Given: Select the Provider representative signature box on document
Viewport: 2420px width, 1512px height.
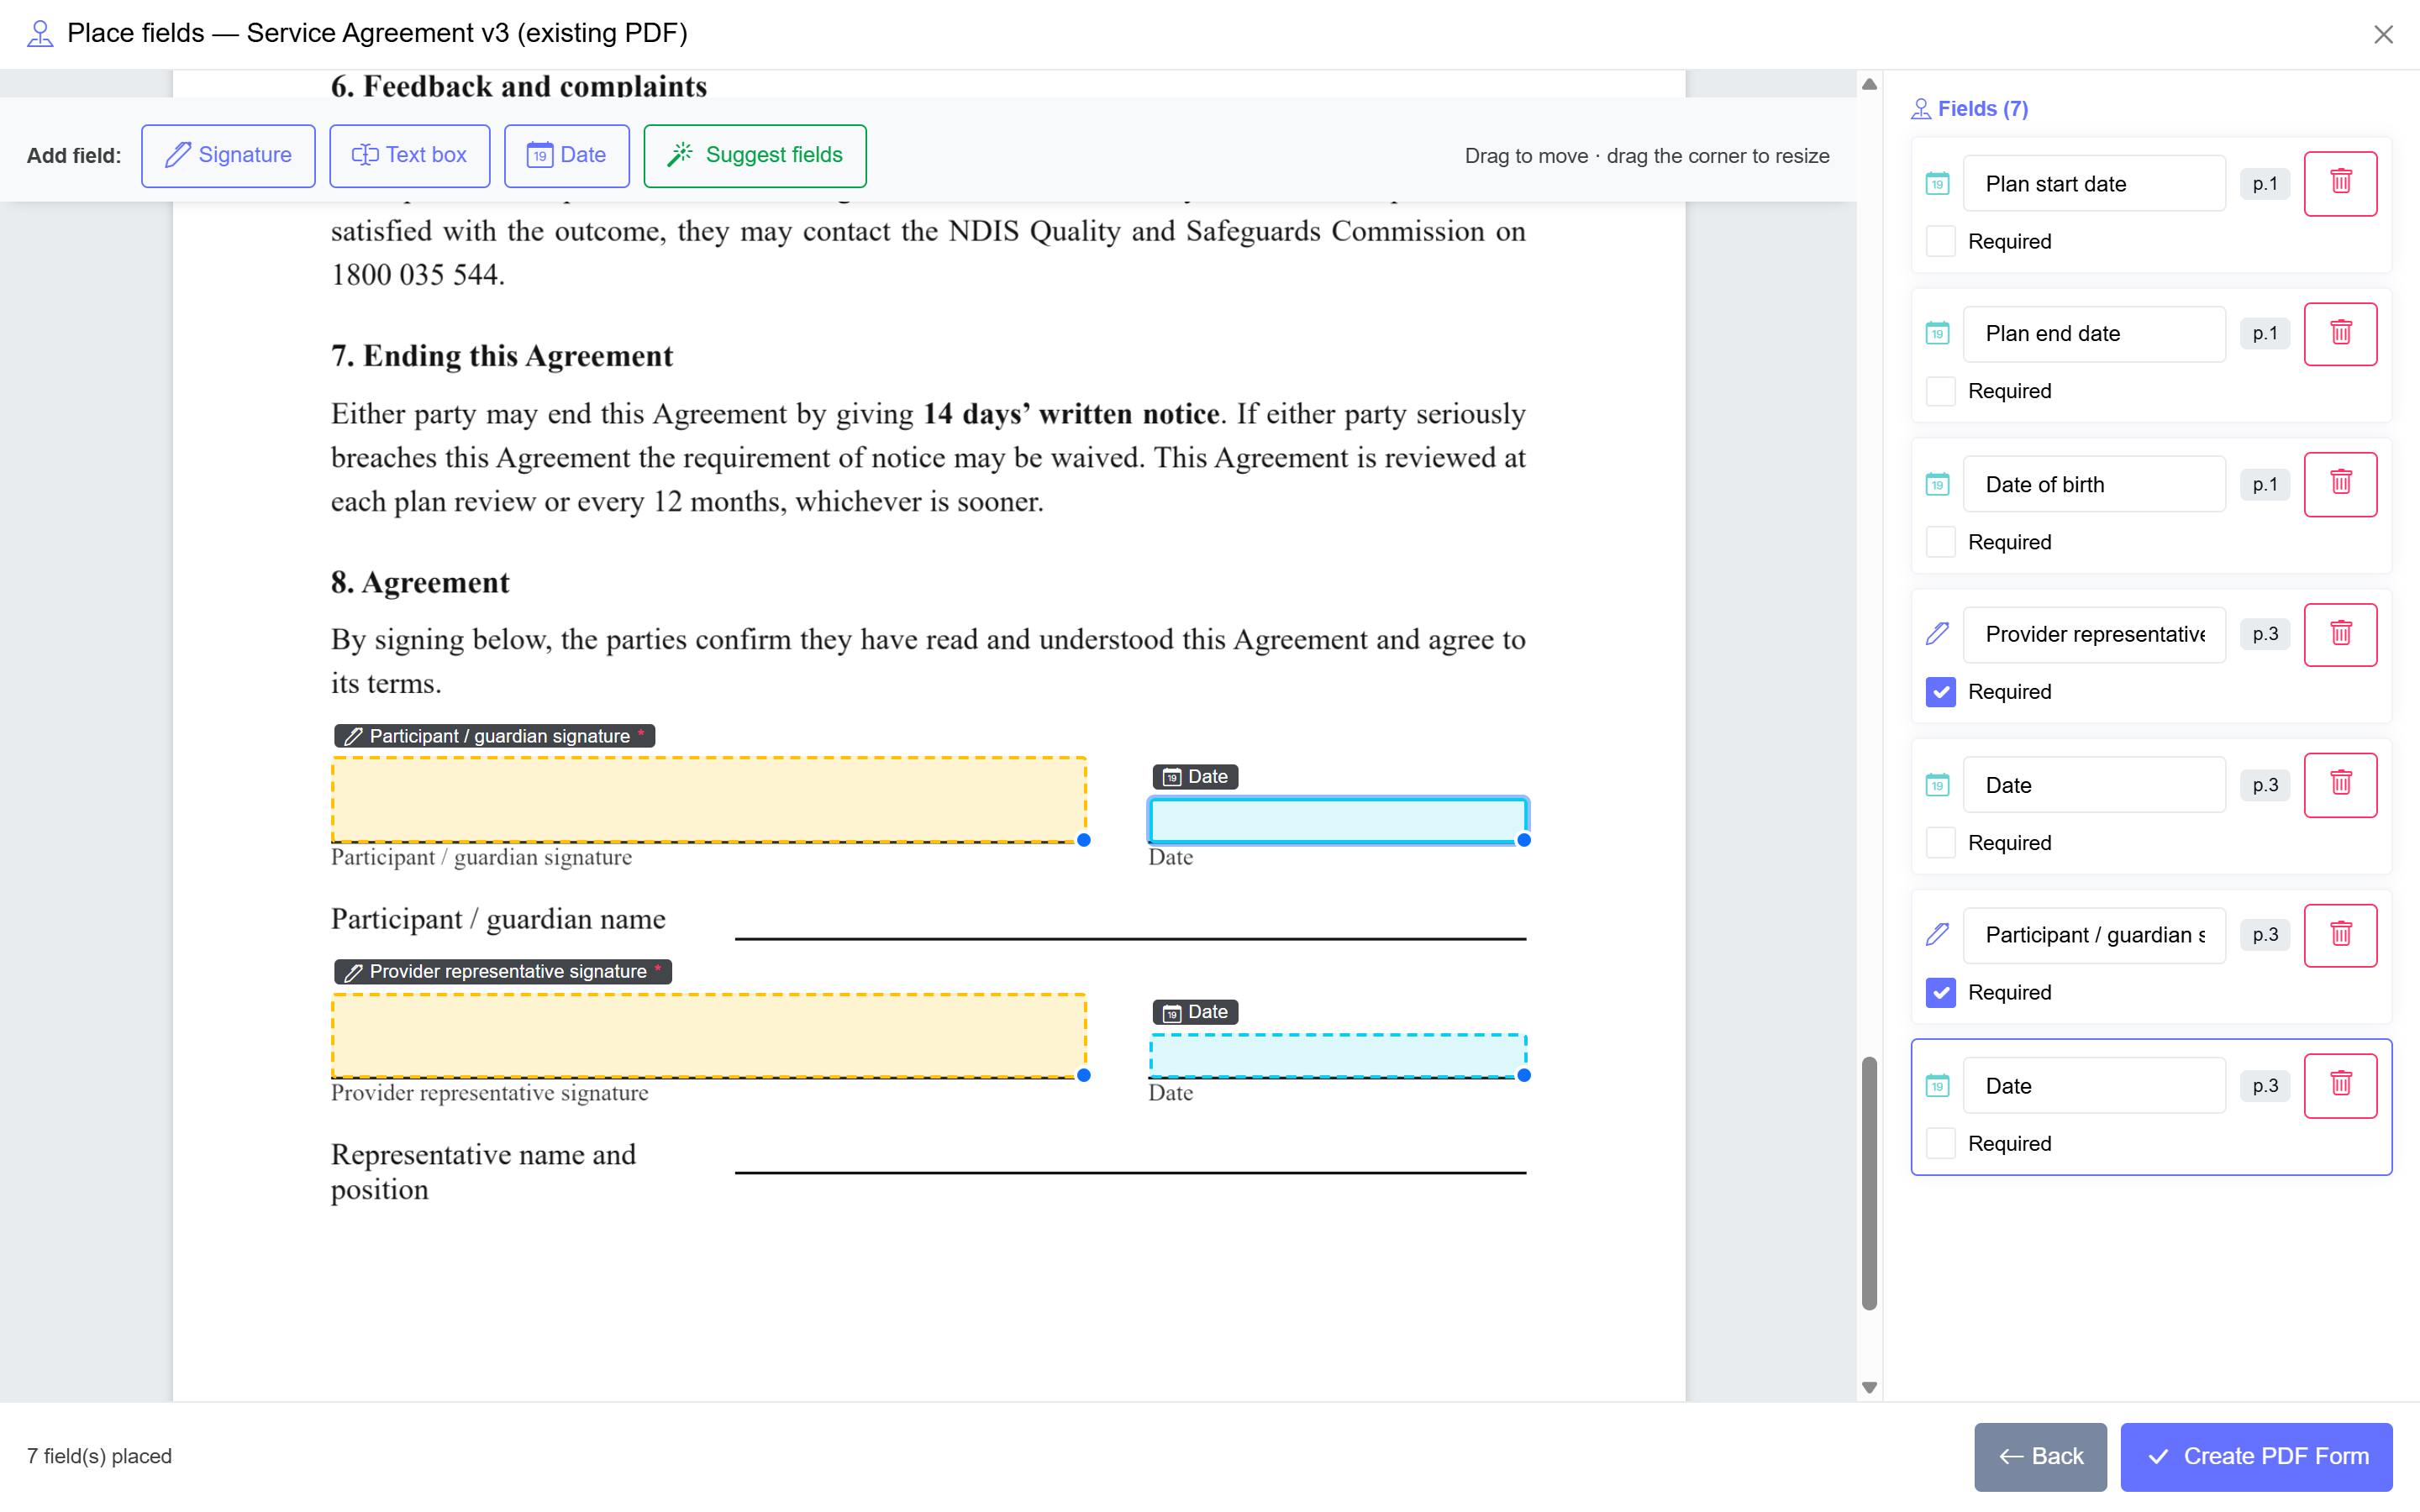Looking at the screenshot, I should (708, 1035).
